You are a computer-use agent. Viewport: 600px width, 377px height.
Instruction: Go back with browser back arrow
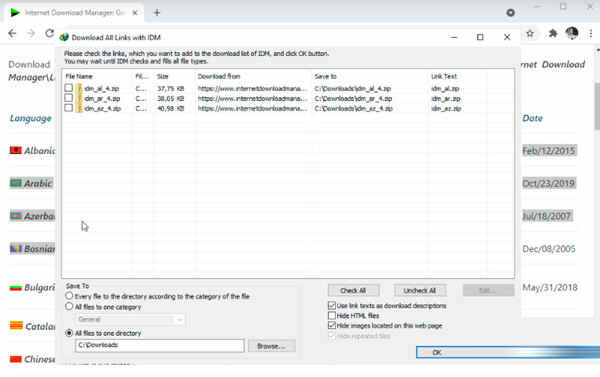(12, 34)
